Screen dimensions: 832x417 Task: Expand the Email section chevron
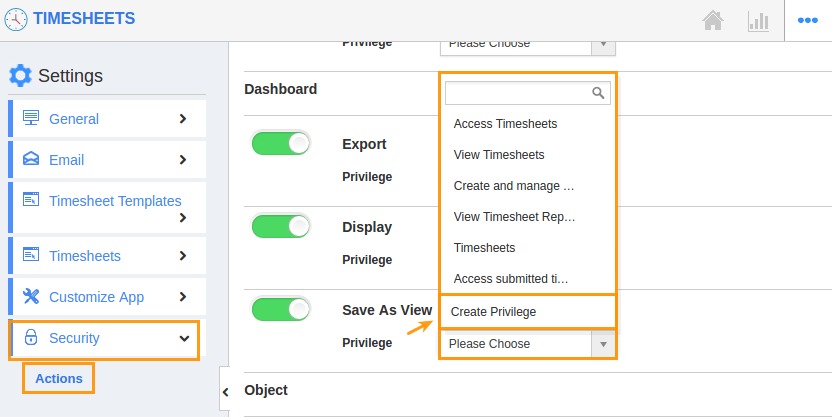coord(183,160)
